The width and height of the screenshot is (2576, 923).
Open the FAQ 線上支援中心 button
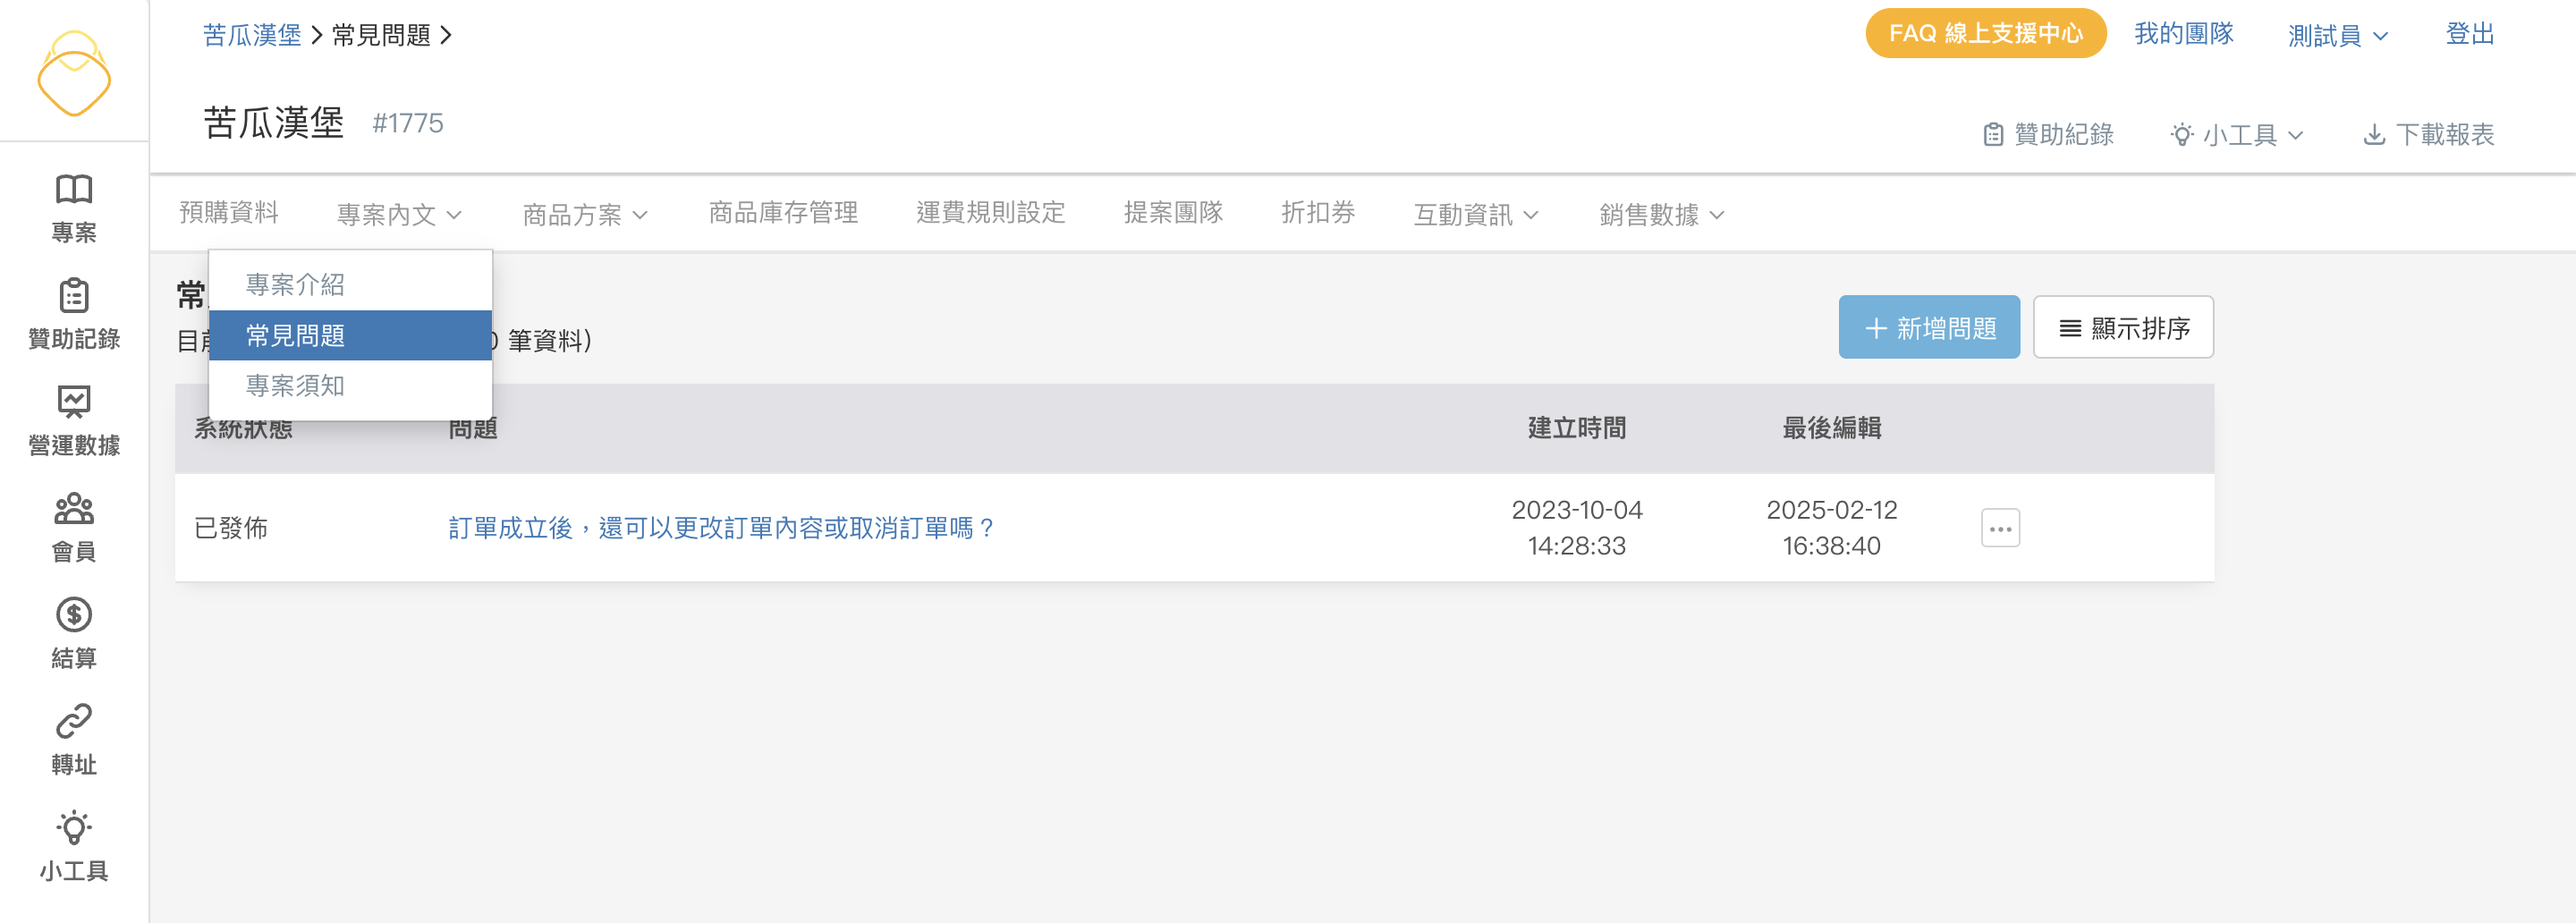tap(1985, 34)
